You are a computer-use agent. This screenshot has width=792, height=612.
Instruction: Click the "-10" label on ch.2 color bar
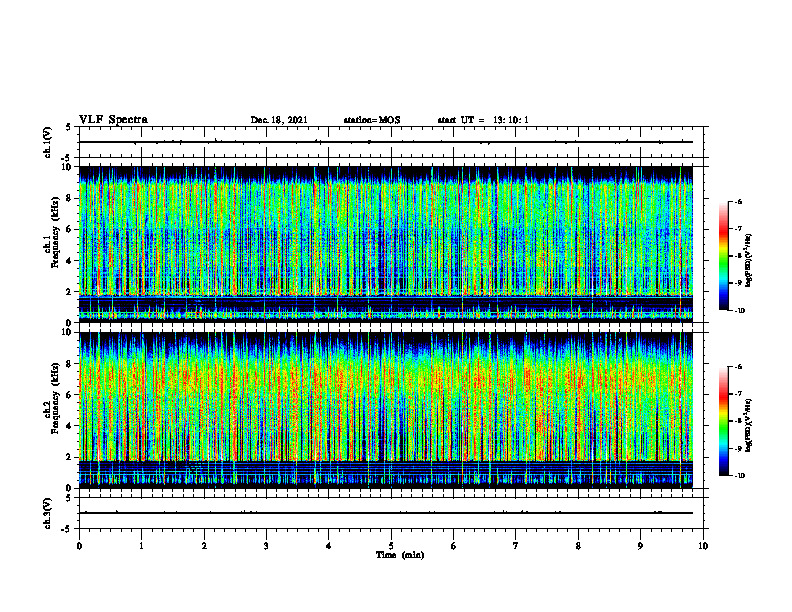point(739,476)
